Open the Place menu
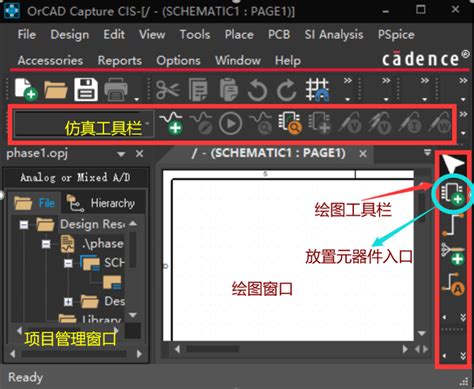The image size is (474, 389). [x=239, y=34]
